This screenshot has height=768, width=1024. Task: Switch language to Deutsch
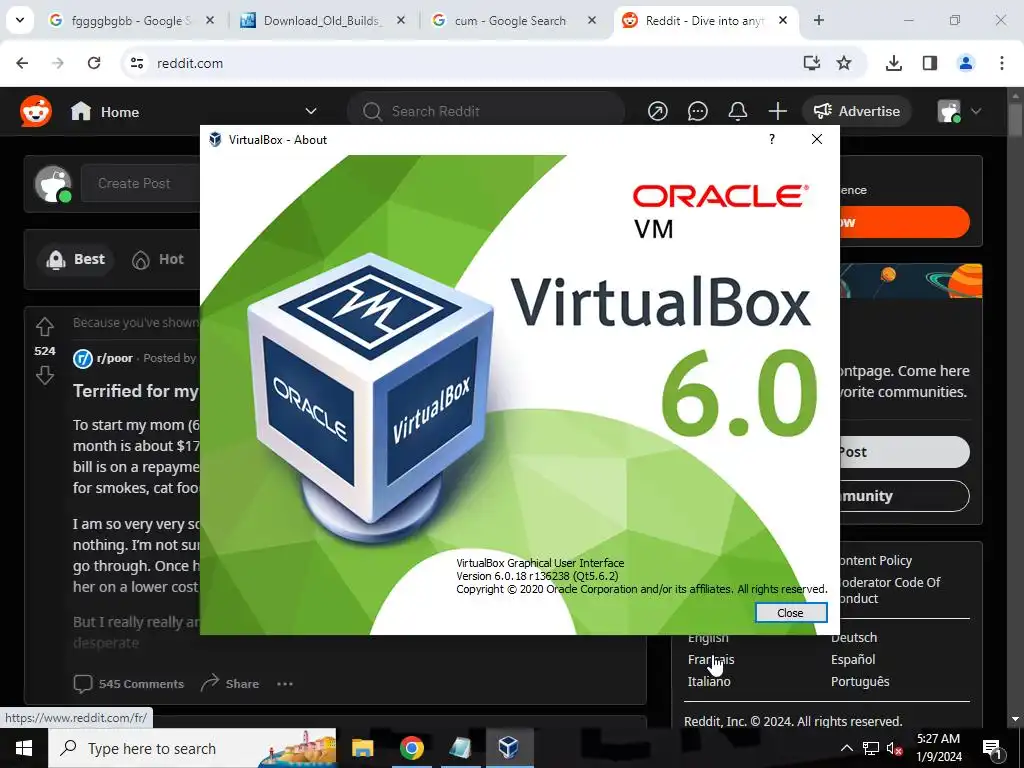pos(854,638)
